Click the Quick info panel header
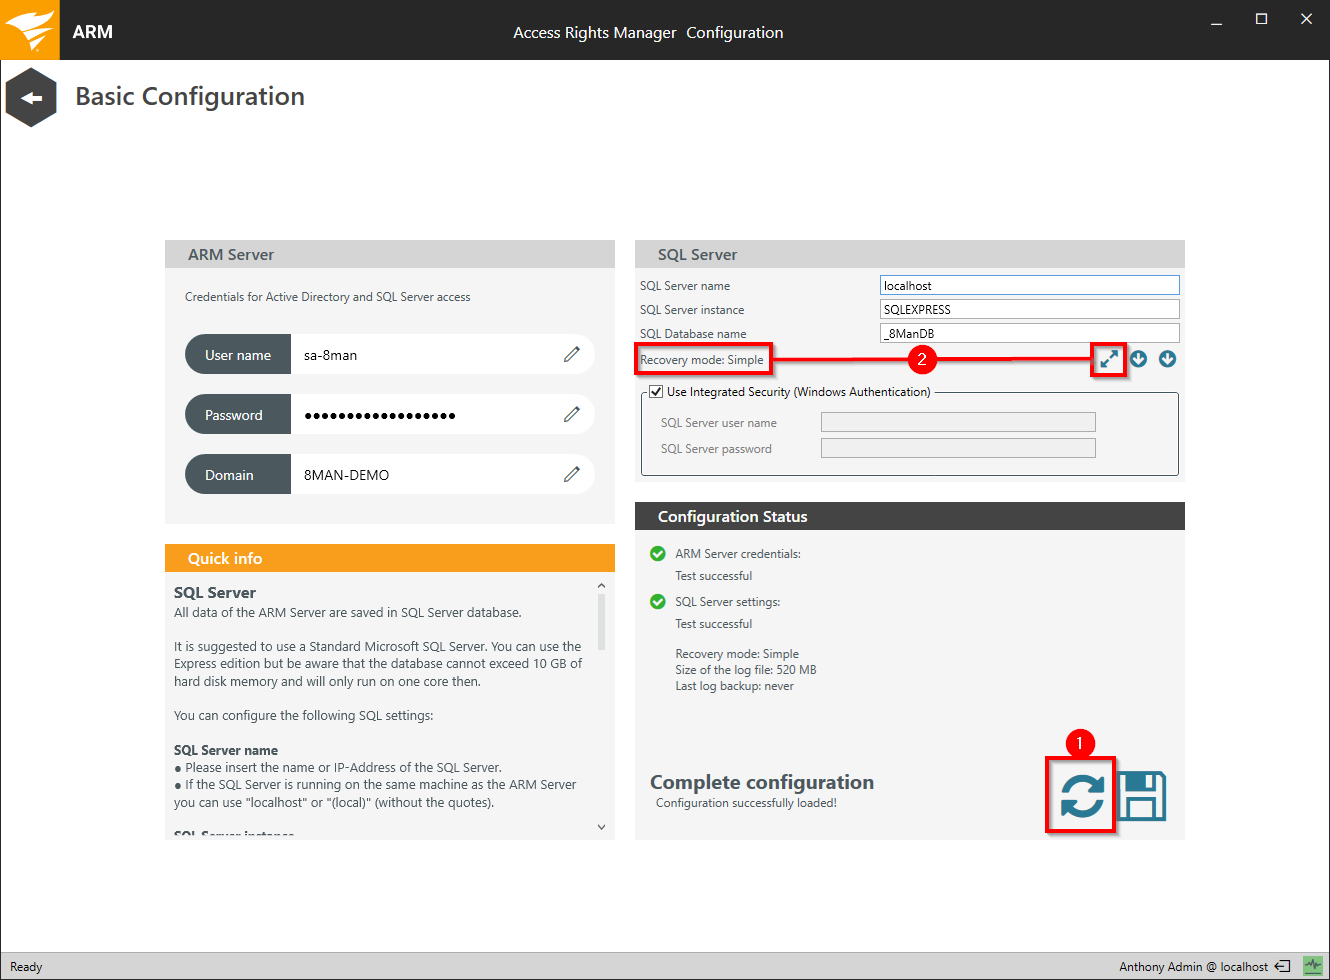The height and width of the screenshot is (980, 1330). point(390,558)
